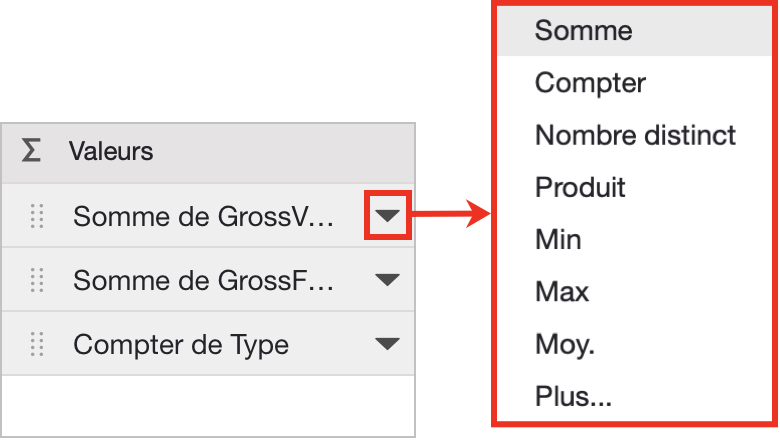Select Max aggregation option
Image resolution: width=780 pixels, height=440 pixels.
[562, 292]
